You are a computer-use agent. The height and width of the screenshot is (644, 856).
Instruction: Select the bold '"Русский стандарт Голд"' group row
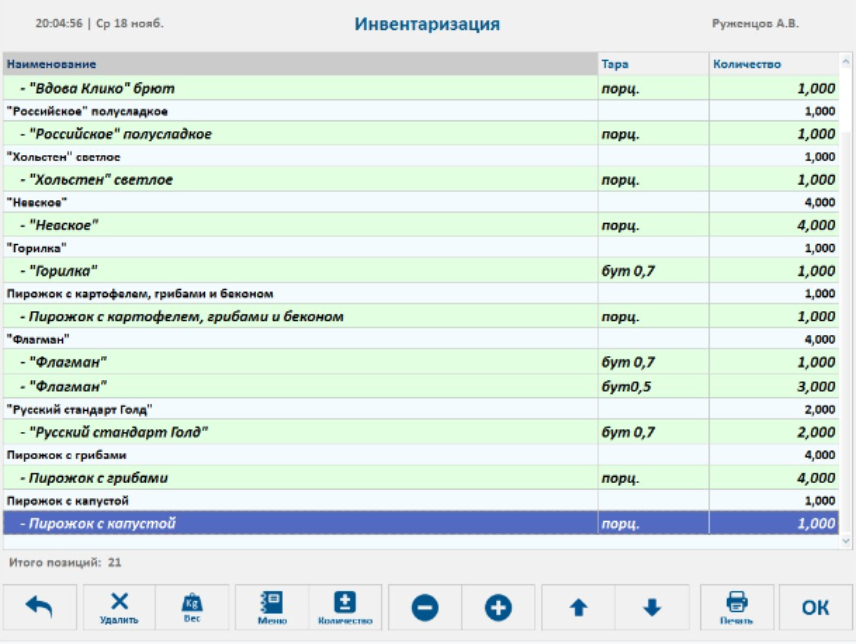click(x=421, y=409)
